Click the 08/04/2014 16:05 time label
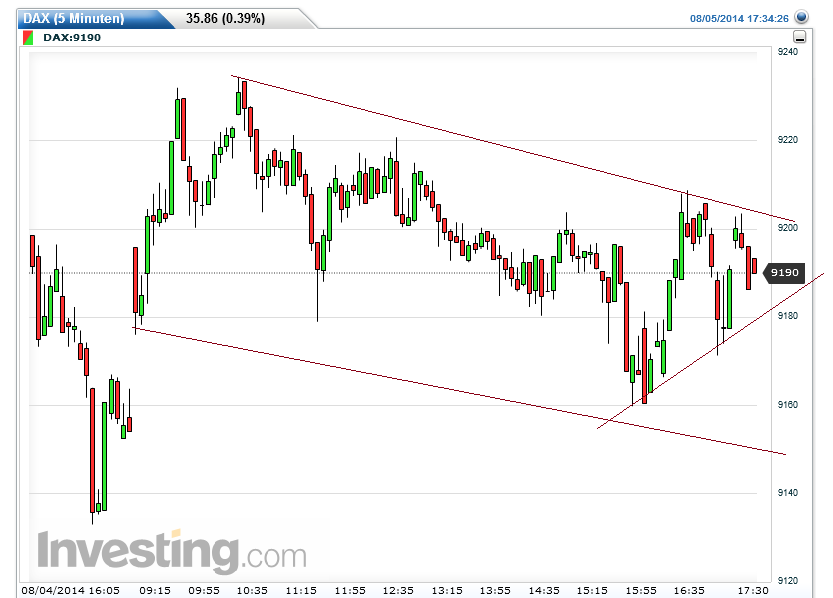 click(71, 591)
